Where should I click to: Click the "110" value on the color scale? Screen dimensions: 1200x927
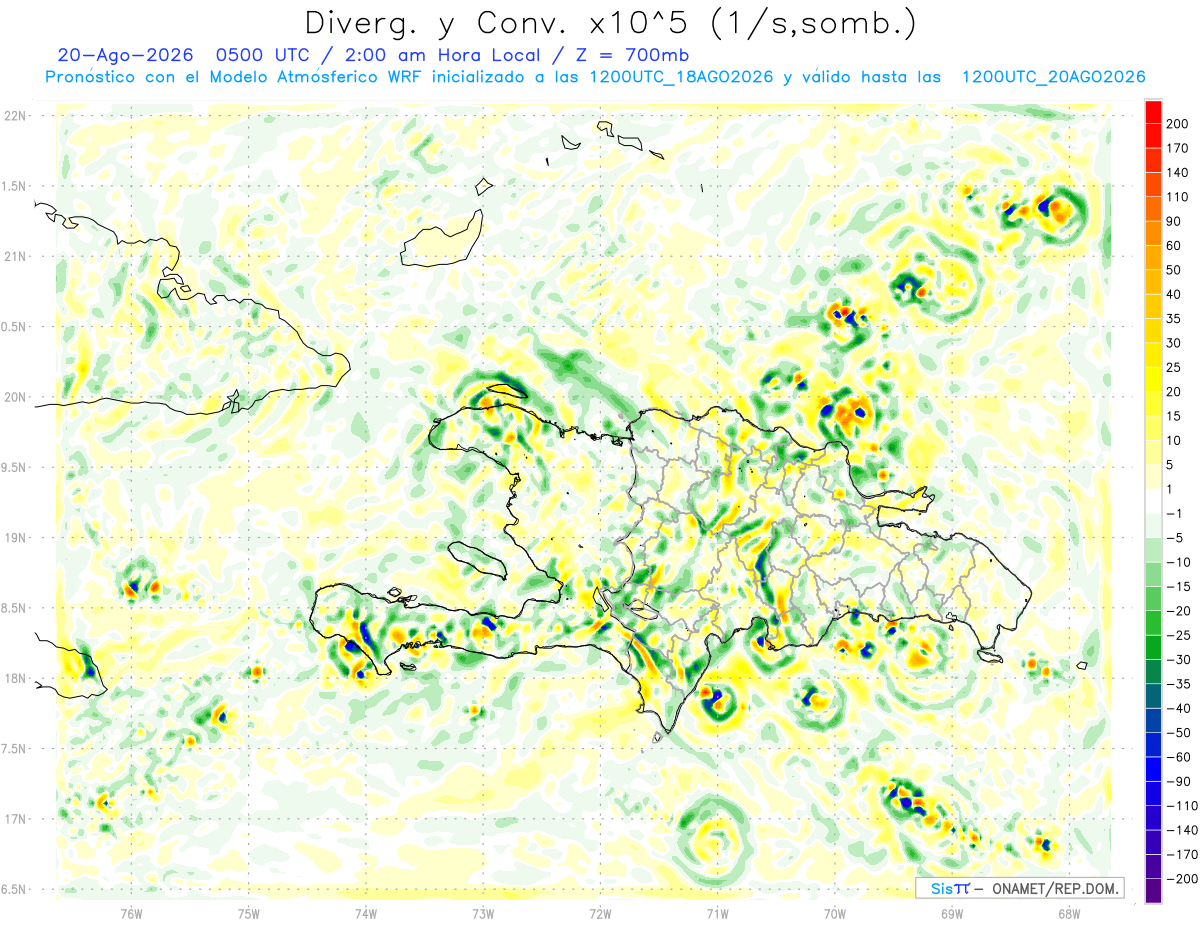(x=1178, y=197)
